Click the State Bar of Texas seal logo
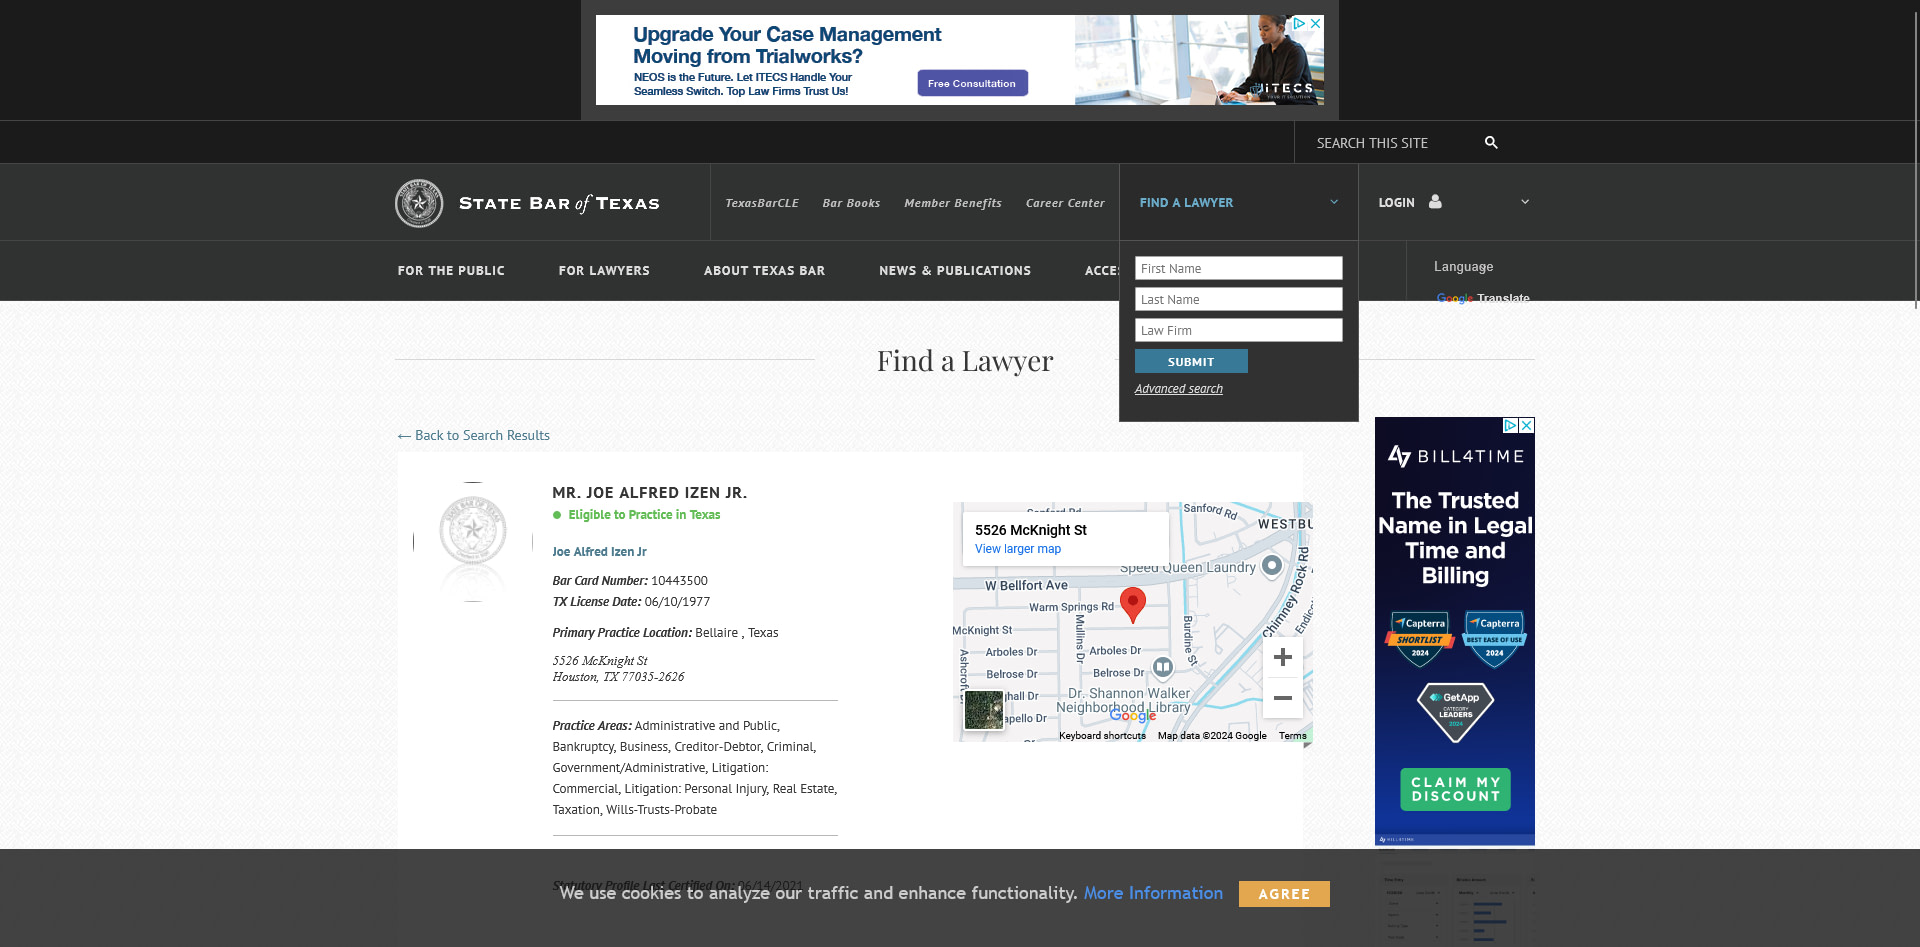The width and height of the screenshot is (1920, 947). [419, 203]
